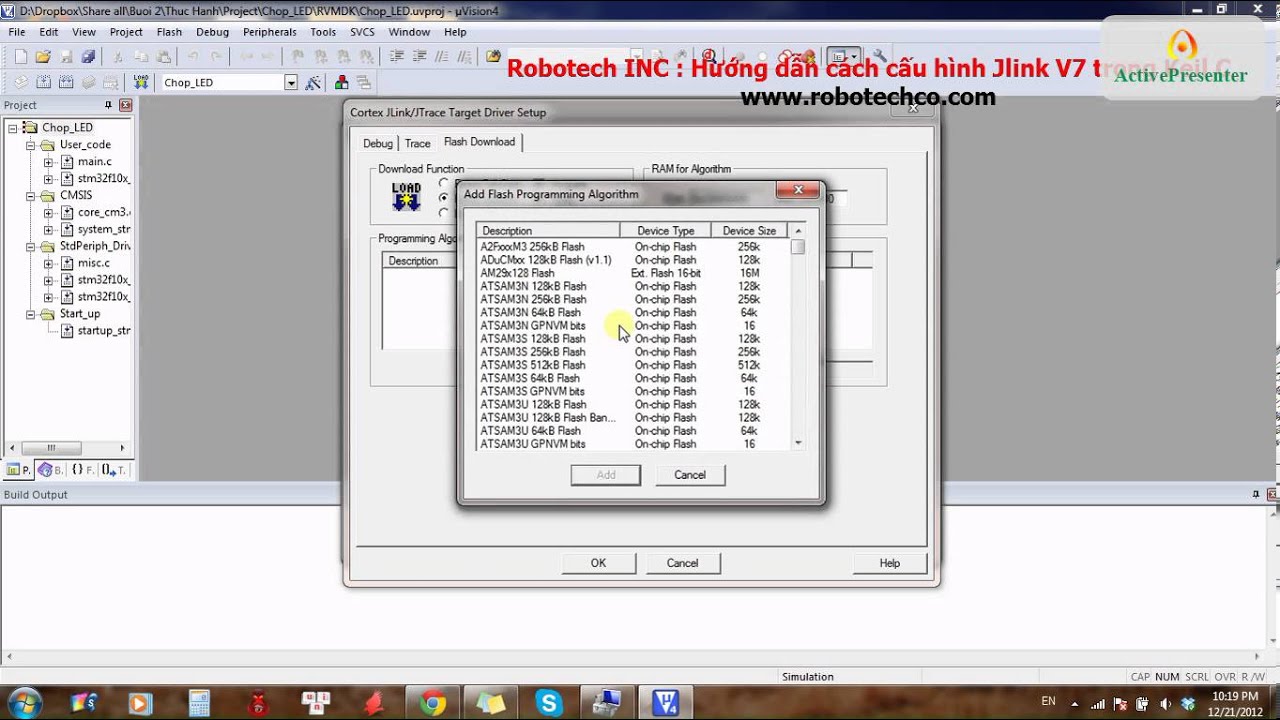This screenshot has width=1280, height=720.
Task: Click the Translate file build icon
Action: point(21,82)
